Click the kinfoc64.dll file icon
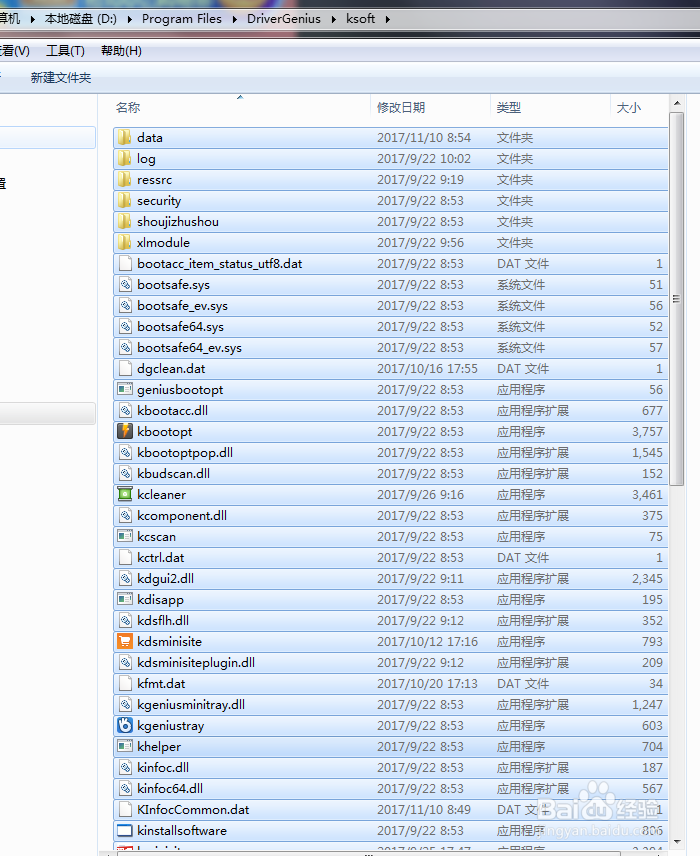The width and height of the screenshot is (700, 856). [x=125, y=788]
